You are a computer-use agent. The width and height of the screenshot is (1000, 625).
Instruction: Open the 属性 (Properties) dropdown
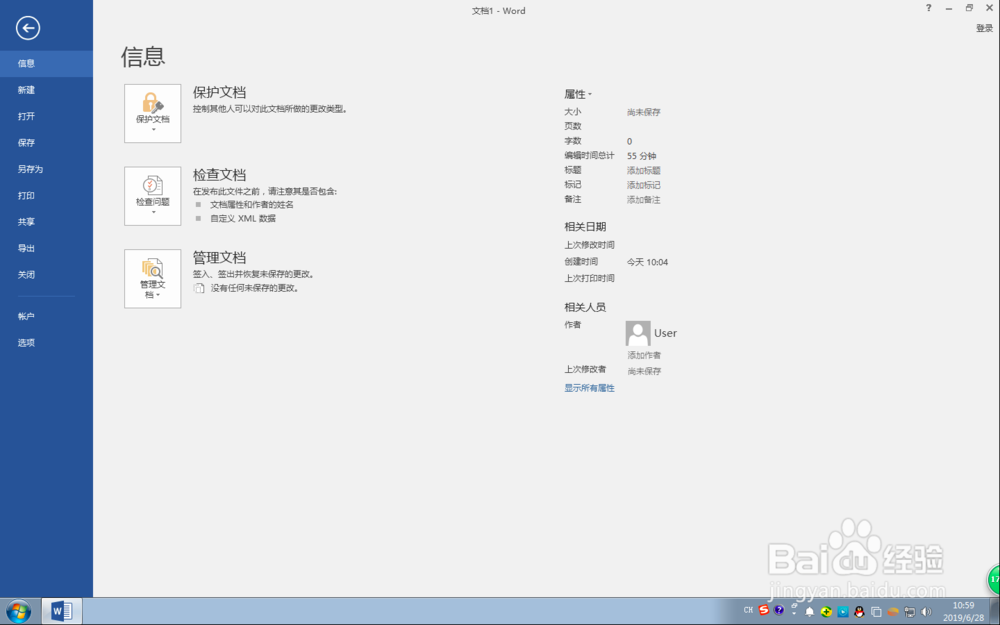click(x=575, y=92)
